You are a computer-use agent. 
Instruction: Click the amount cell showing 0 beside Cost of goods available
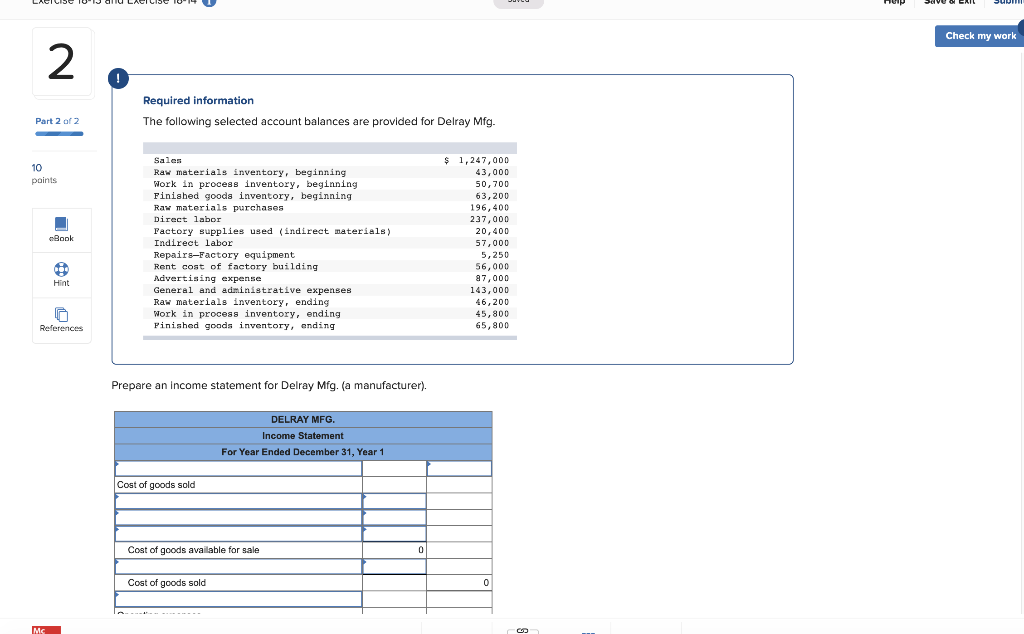coord(396,549)
